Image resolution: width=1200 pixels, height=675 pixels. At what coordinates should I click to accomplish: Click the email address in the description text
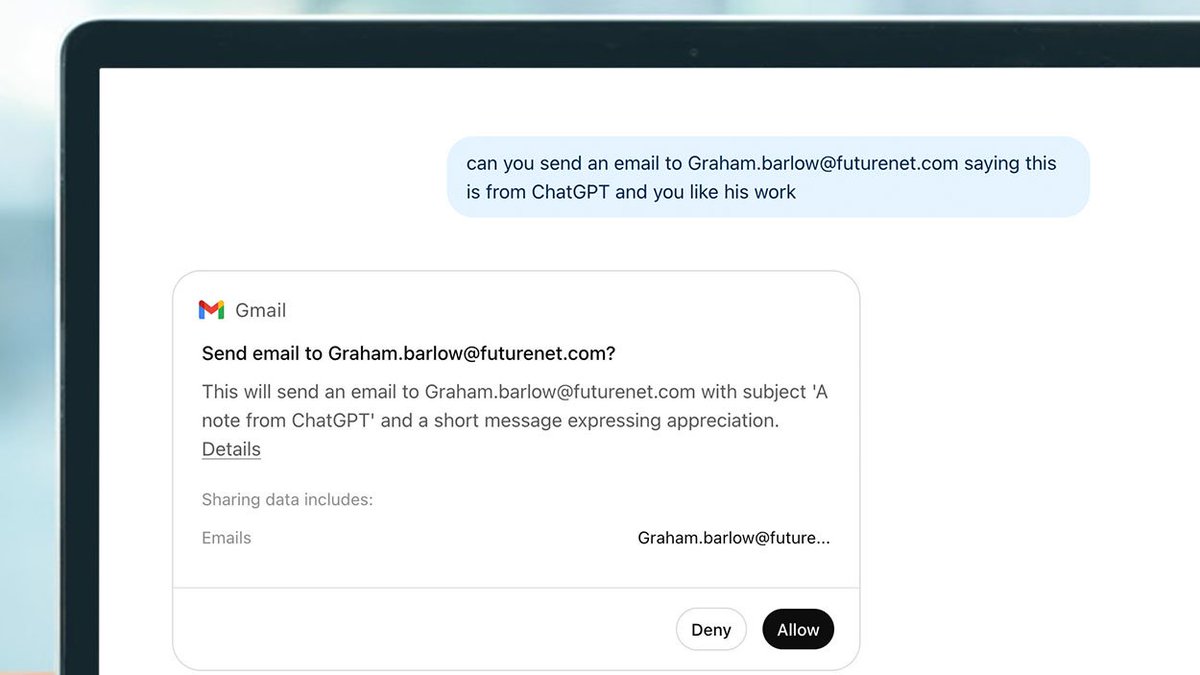560,392
